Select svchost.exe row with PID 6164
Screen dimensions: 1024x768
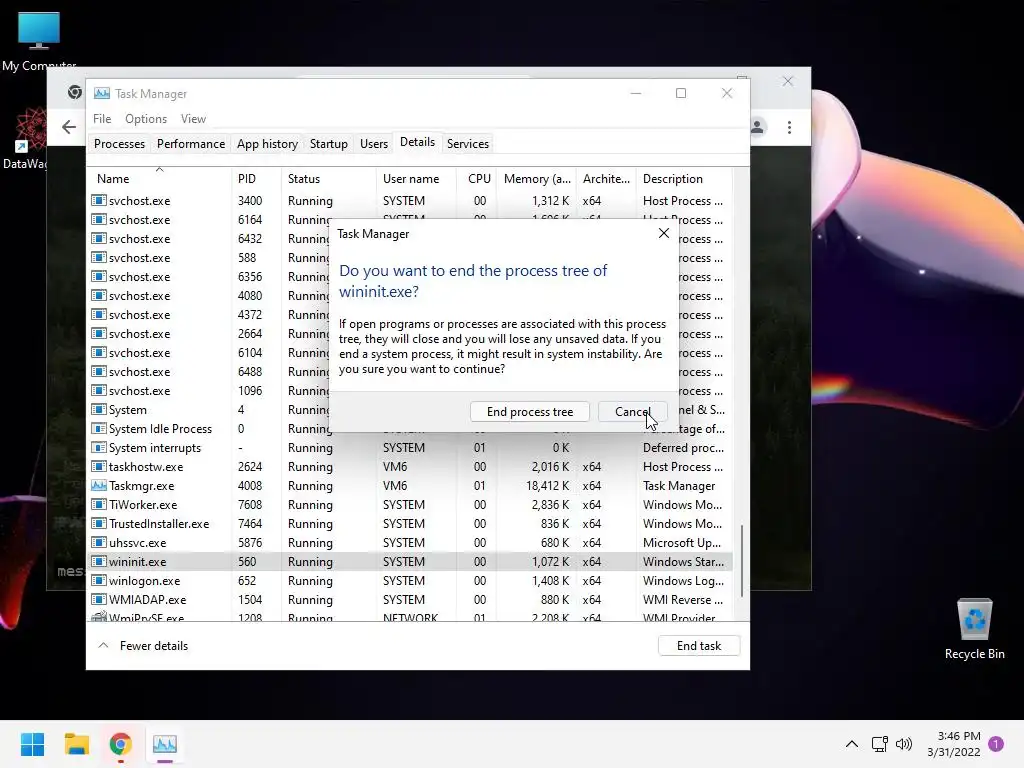coord(209,219)
